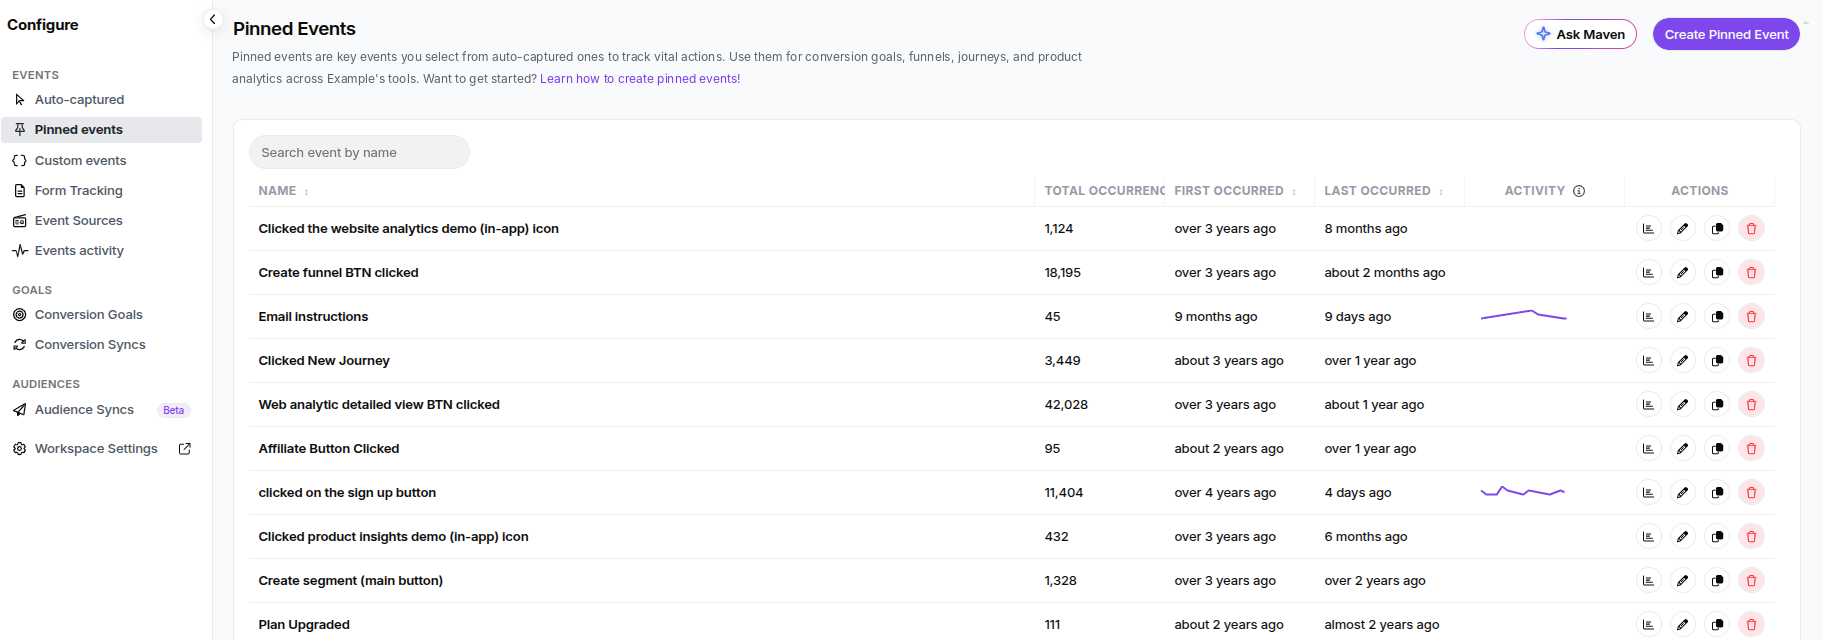The image size is (1823, 640).
Task: Duplicate clicked on the sign up button event
Action: coord(1717,493)
